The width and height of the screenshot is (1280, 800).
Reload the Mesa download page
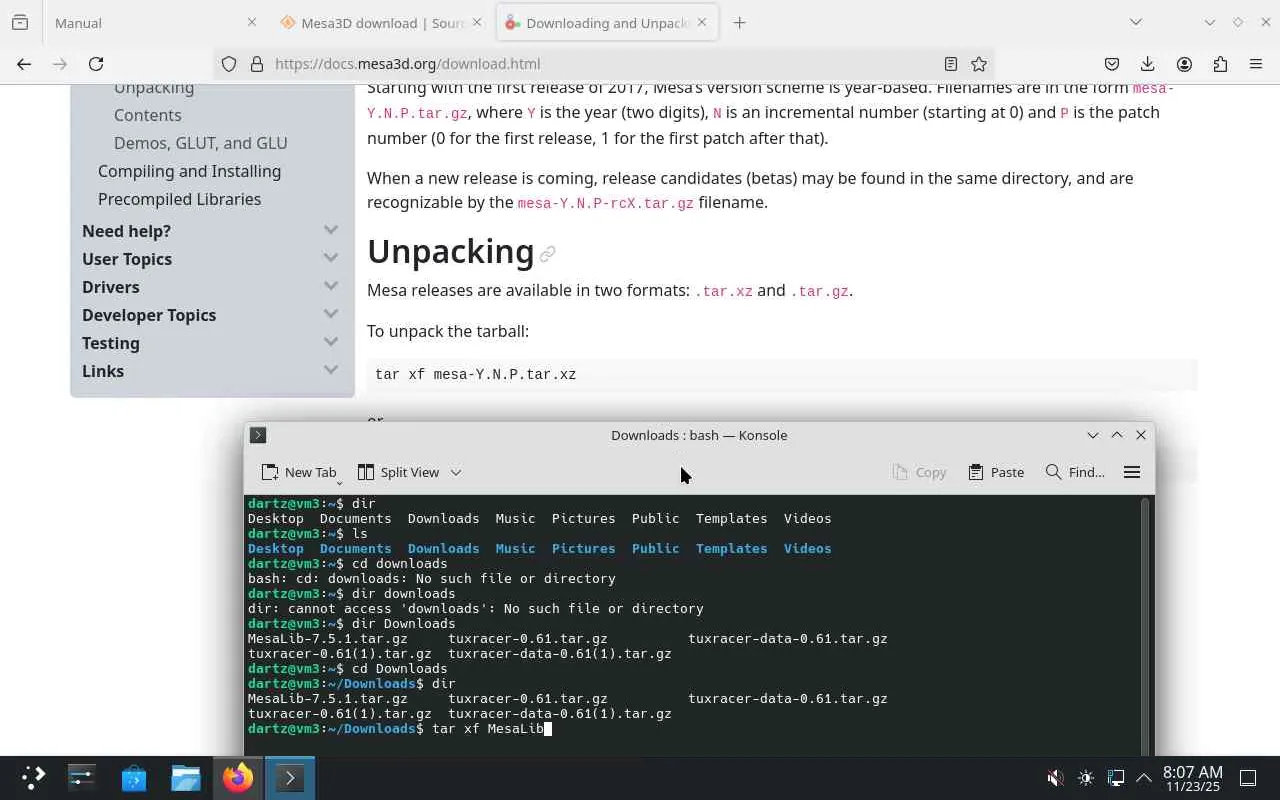tap(96, 64)
